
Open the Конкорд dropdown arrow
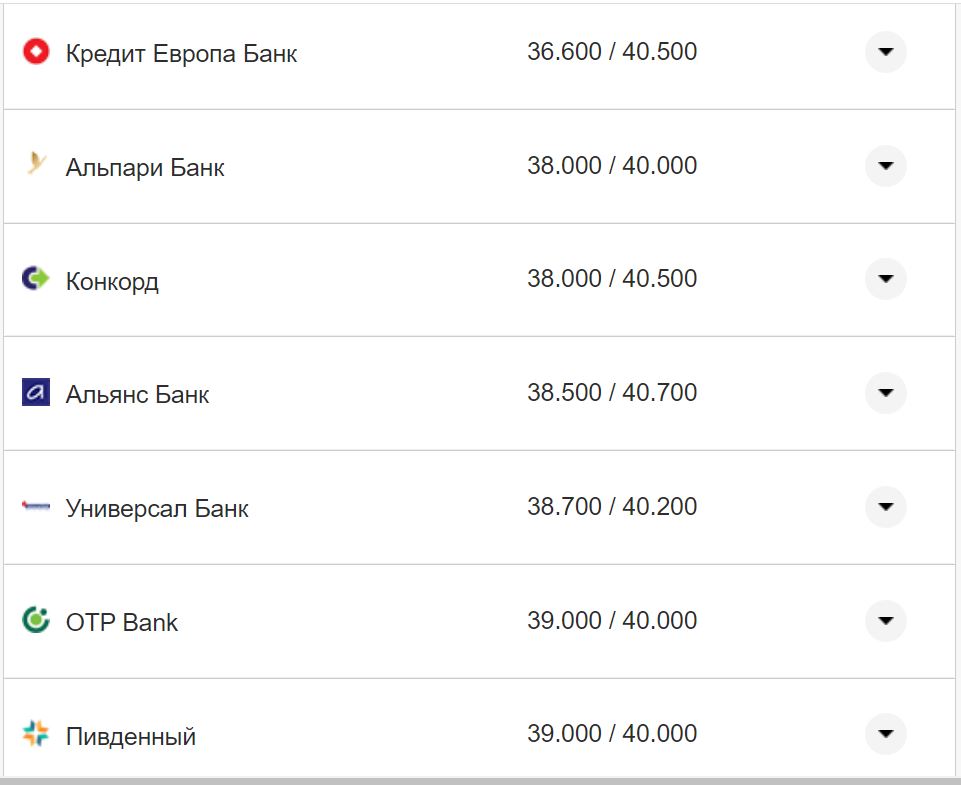pyautogui.click(x=885, y=279)
